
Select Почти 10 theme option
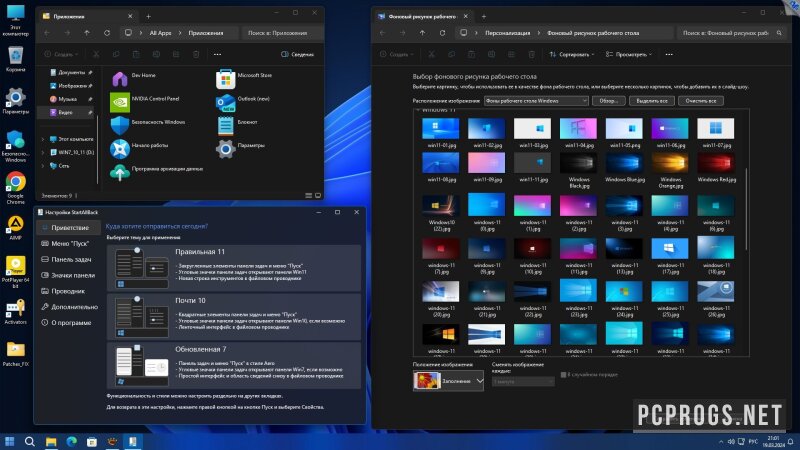click(234, 316)
